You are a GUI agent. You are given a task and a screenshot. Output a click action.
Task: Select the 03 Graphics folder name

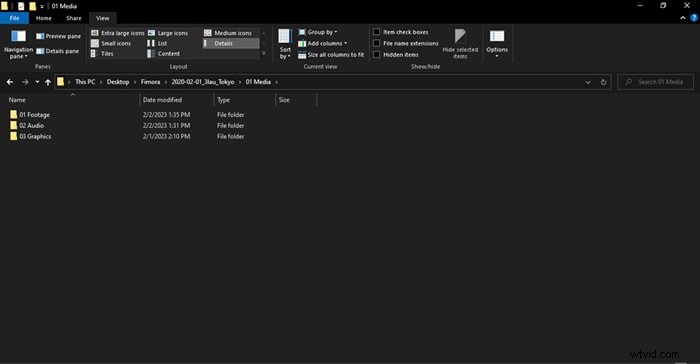[35, 136]
